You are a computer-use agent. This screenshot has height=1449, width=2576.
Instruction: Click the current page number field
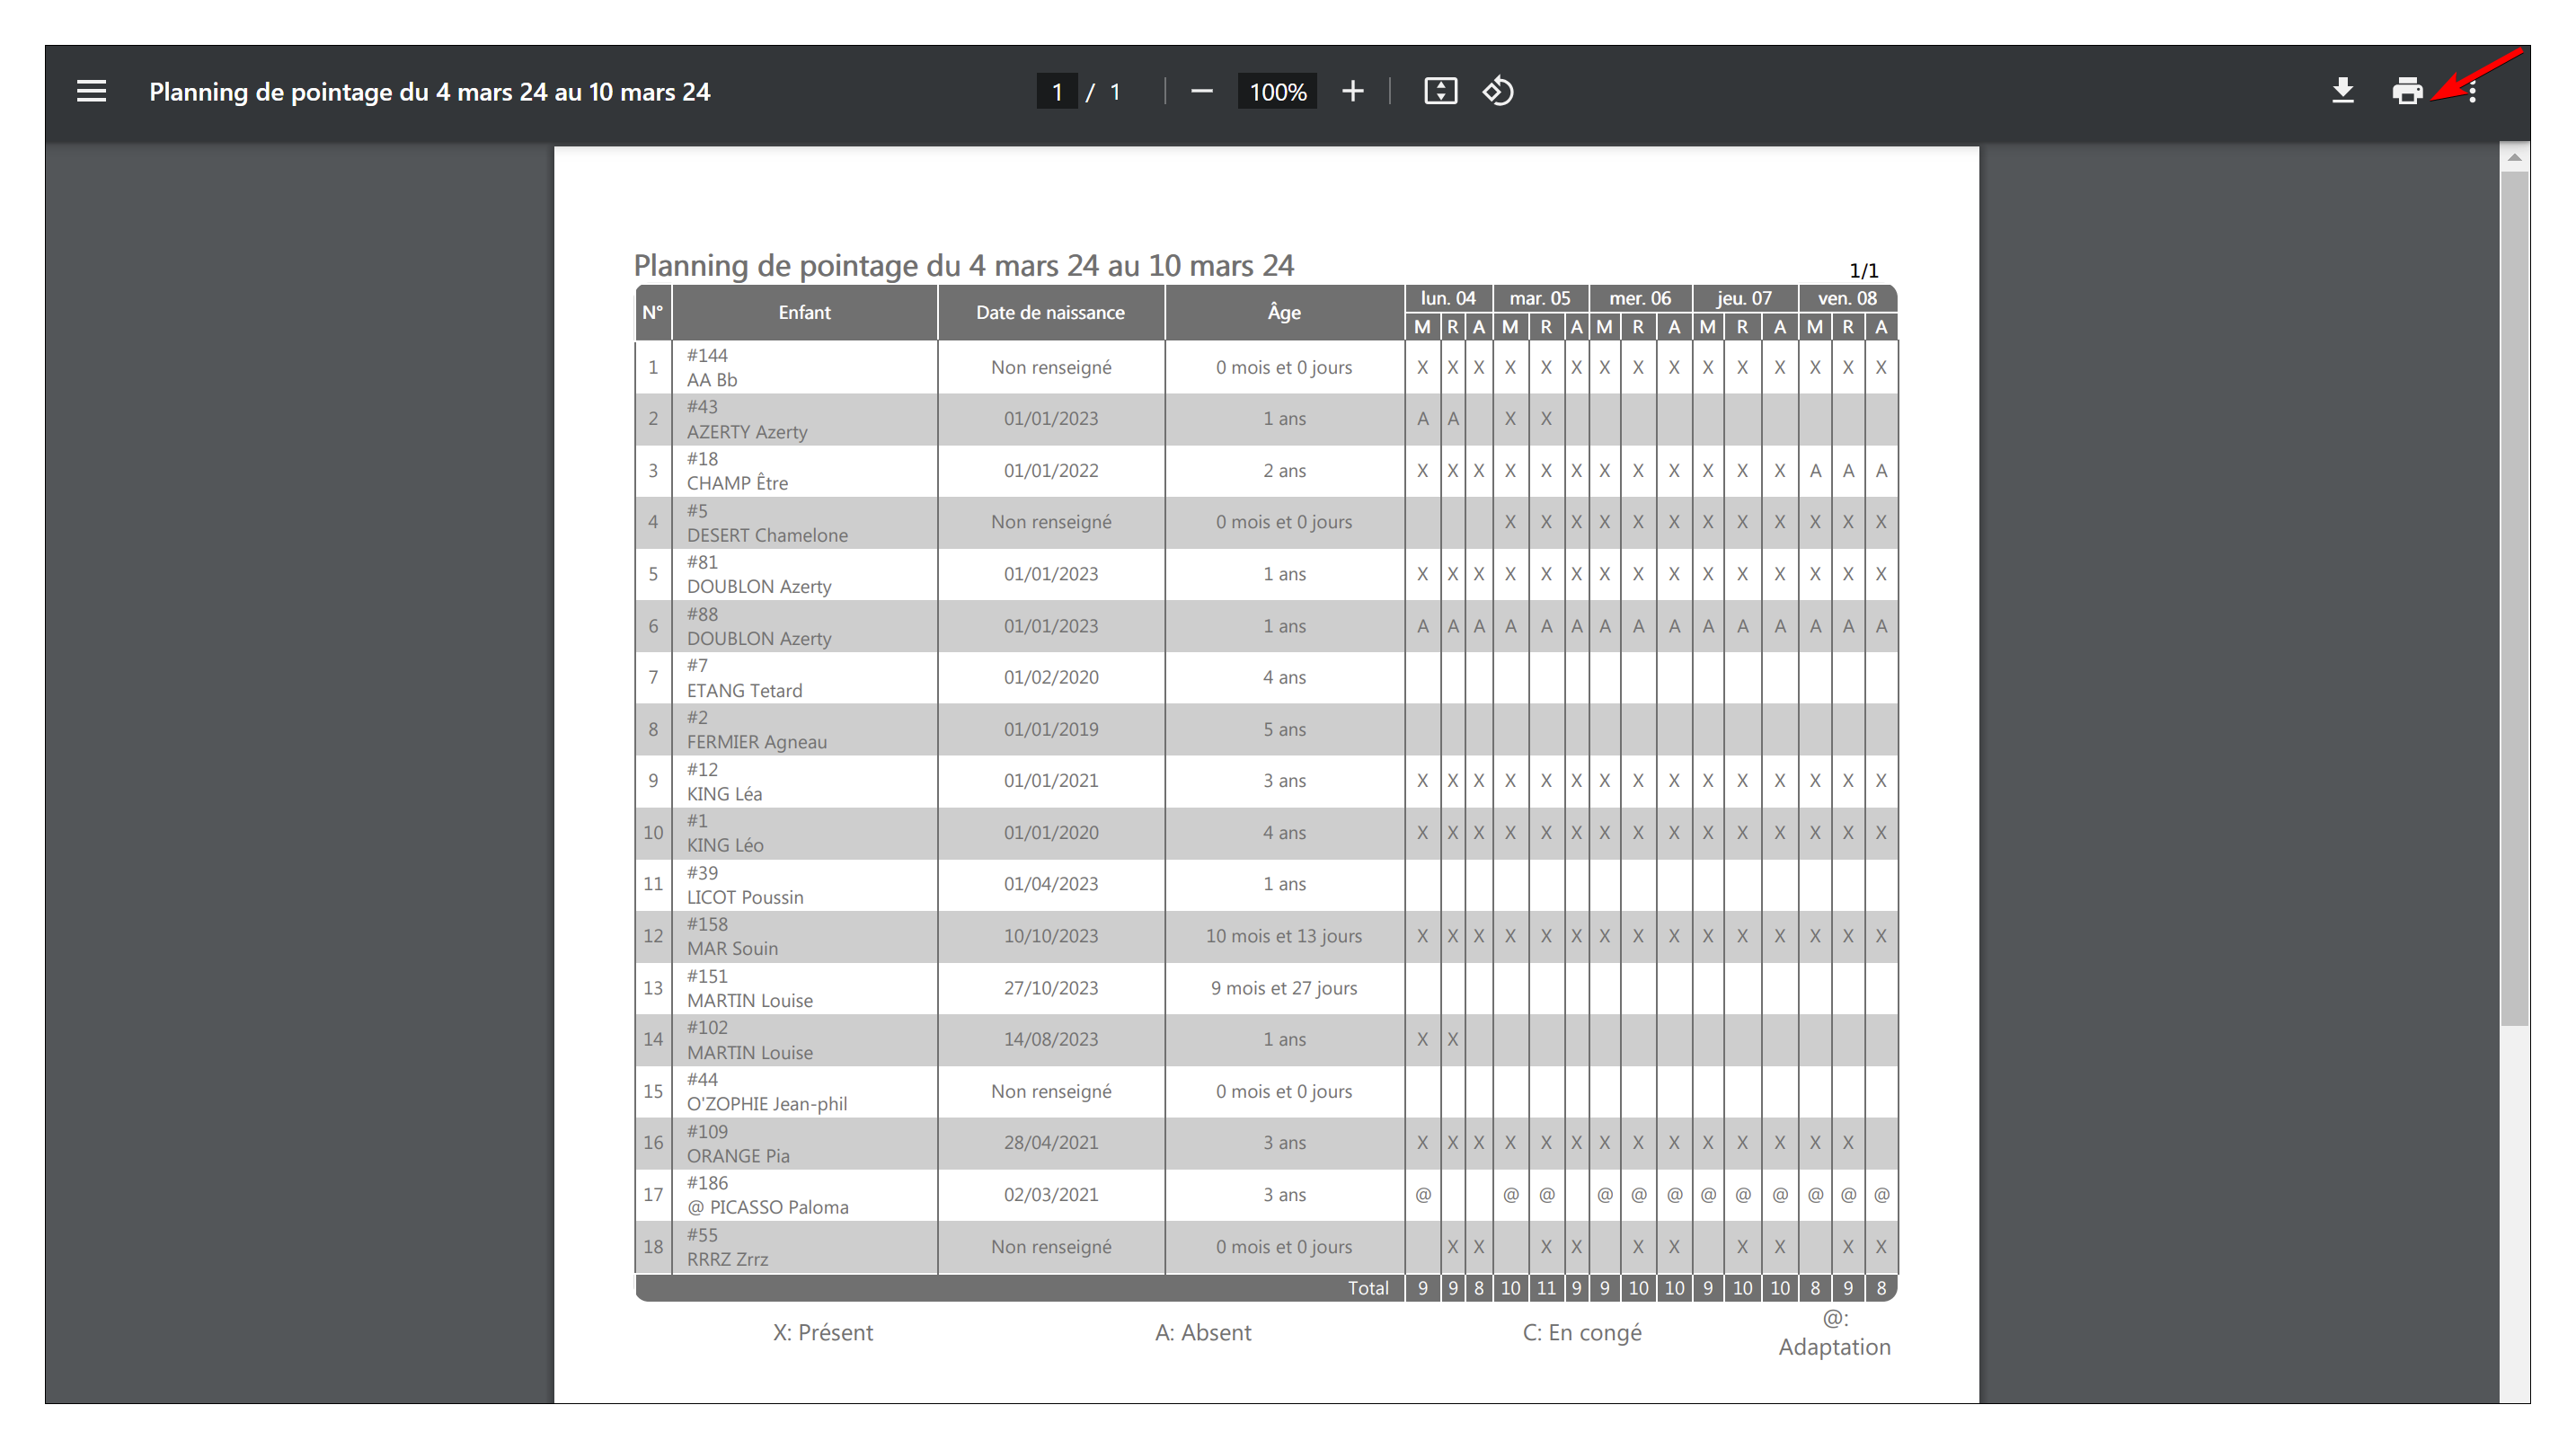point(1057,92)
